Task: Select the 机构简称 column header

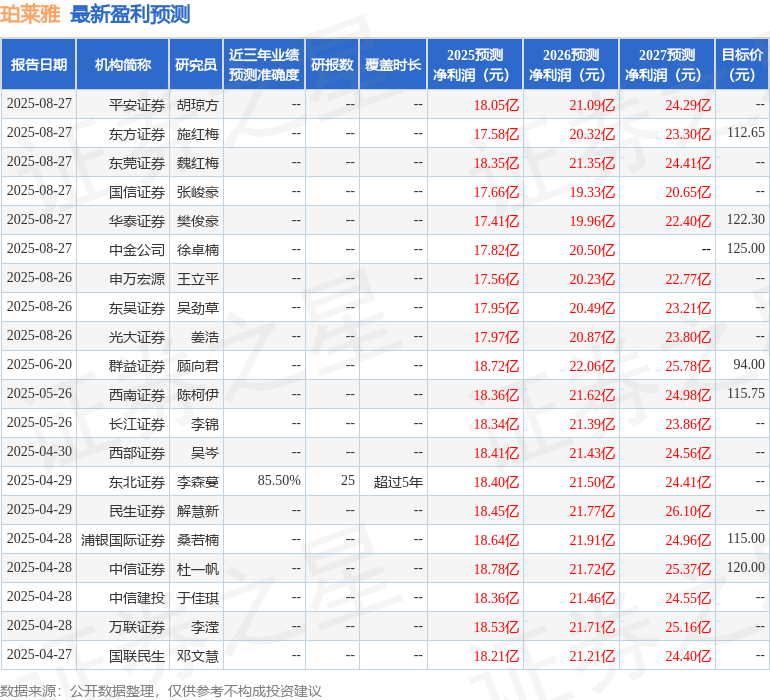Action: tap(123, 65)
